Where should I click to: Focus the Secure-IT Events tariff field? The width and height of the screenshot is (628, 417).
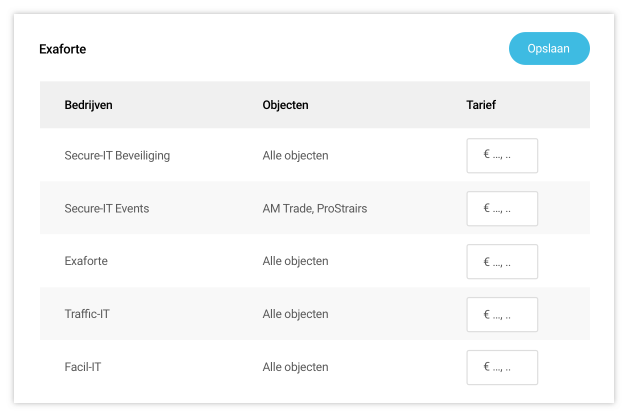502,209
